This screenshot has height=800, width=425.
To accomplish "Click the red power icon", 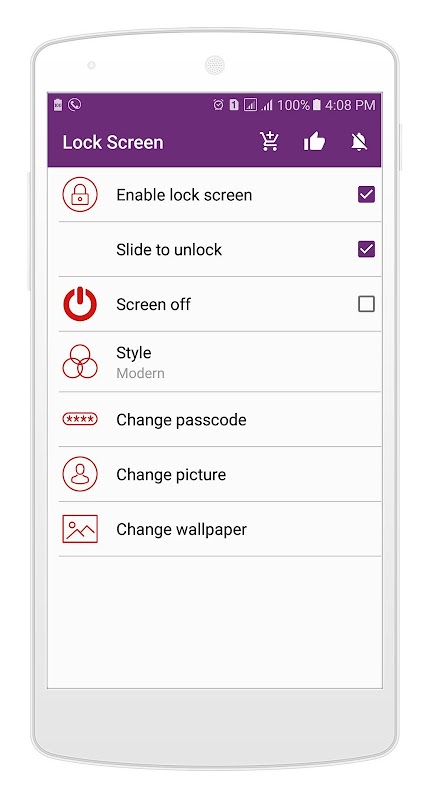I will pyautogui.click(x=80, y=304).
